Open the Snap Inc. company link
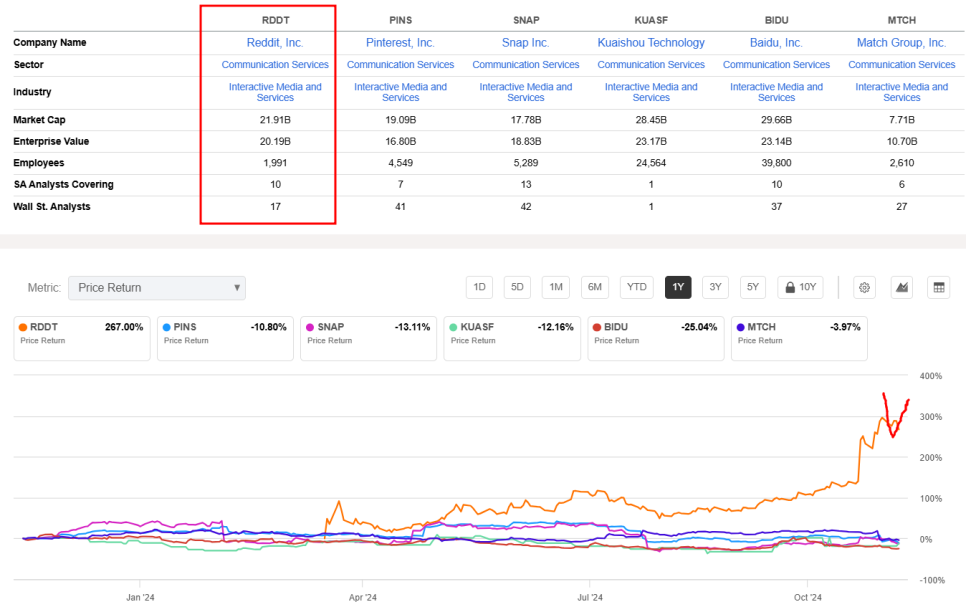Image resolution: width=966 pixels, height=612 pixels. coord(526,43)
